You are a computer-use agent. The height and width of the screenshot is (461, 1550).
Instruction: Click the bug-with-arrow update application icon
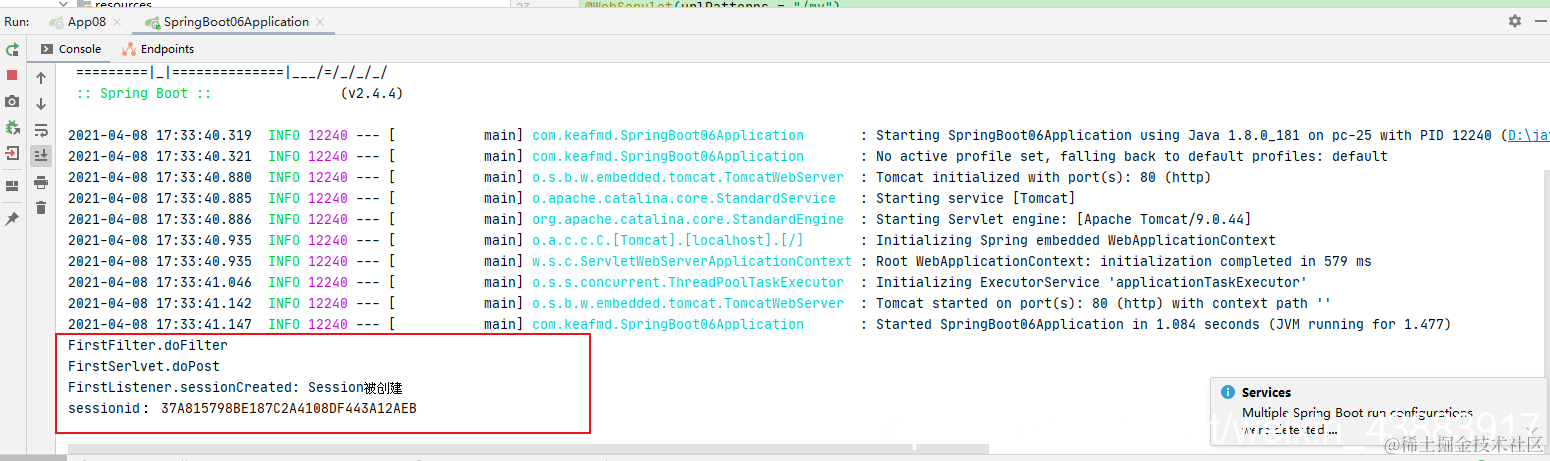pyautogui.click(x=12, y=127)
